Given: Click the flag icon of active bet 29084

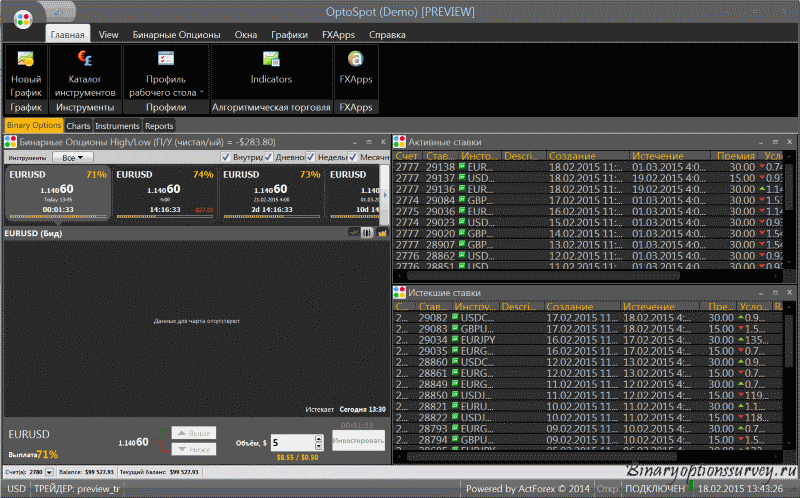Looking at the screenshot, I should (x=462, y=200).
